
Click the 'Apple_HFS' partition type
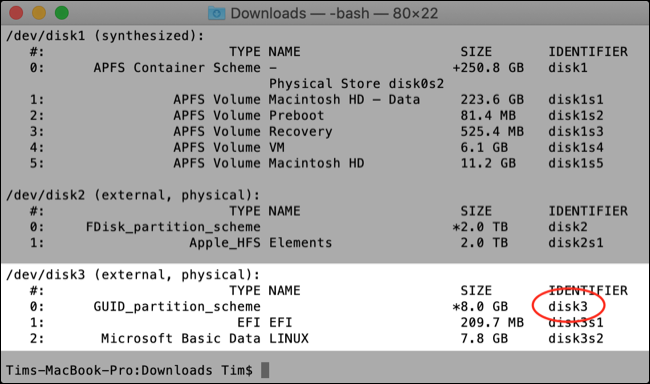pos(225,243)
